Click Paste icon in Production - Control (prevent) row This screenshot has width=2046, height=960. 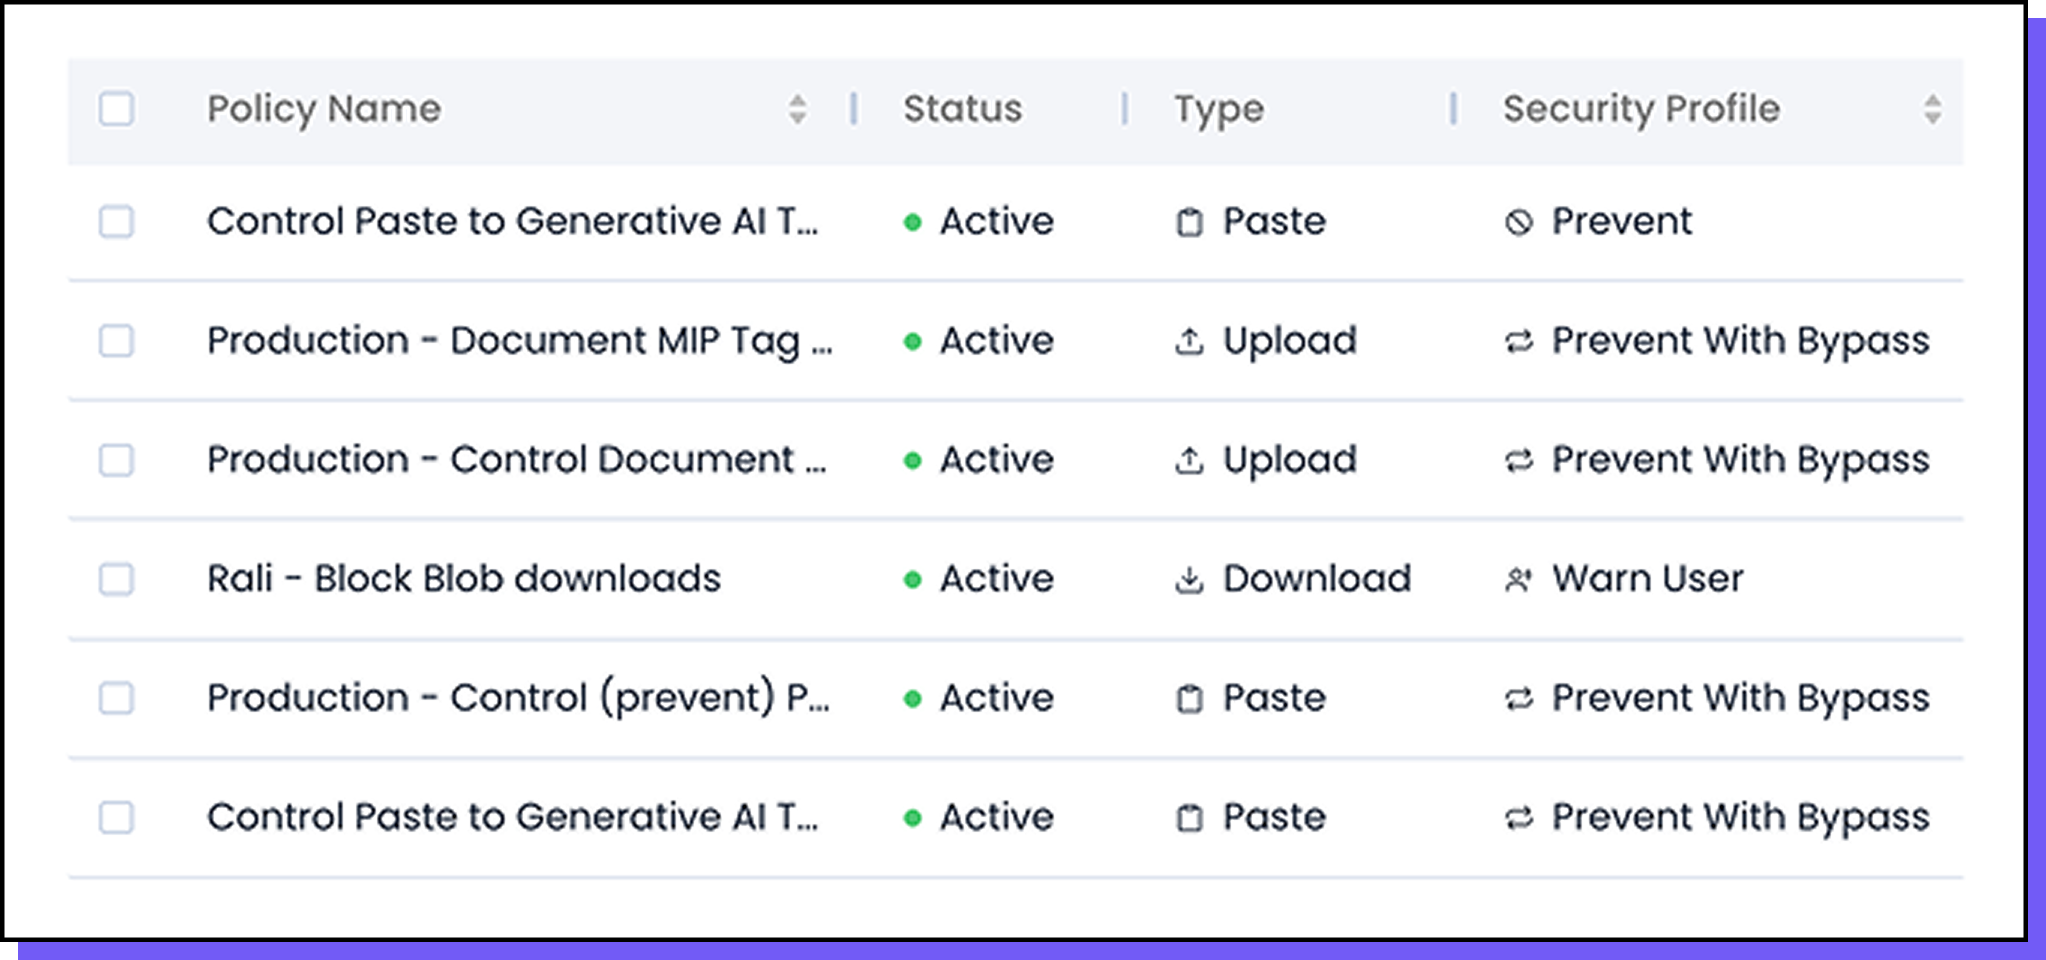(x=1189, y=699)
